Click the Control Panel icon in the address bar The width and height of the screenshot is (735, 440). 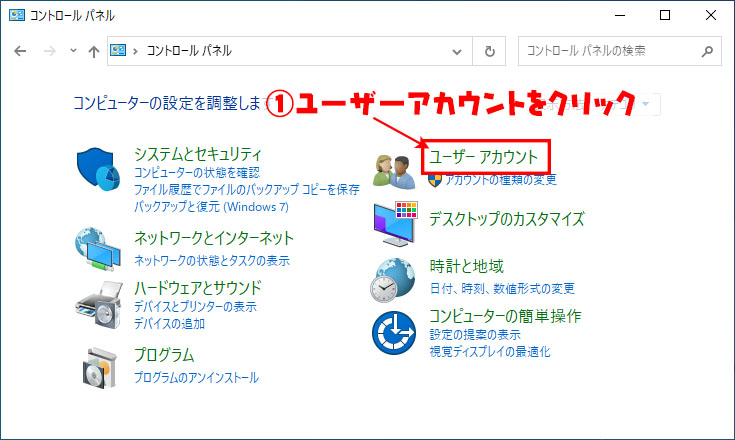pyautogui.click(x=118, y=50)
